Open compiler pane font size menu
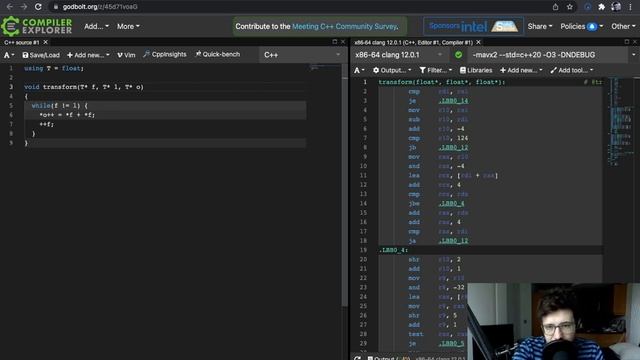This screenshot has width=640, height=360. 360,70
